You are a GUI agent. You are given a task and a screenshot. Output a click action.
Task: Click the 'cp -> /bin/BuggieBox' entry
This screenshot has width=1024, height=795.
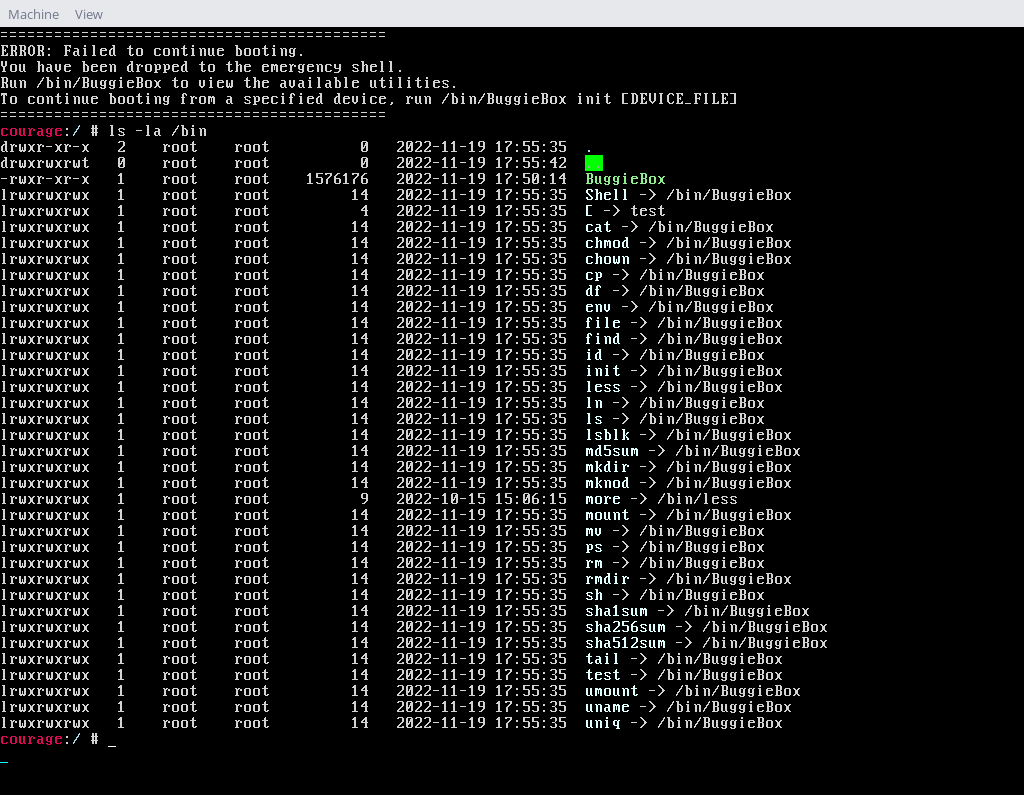(675, 275)
